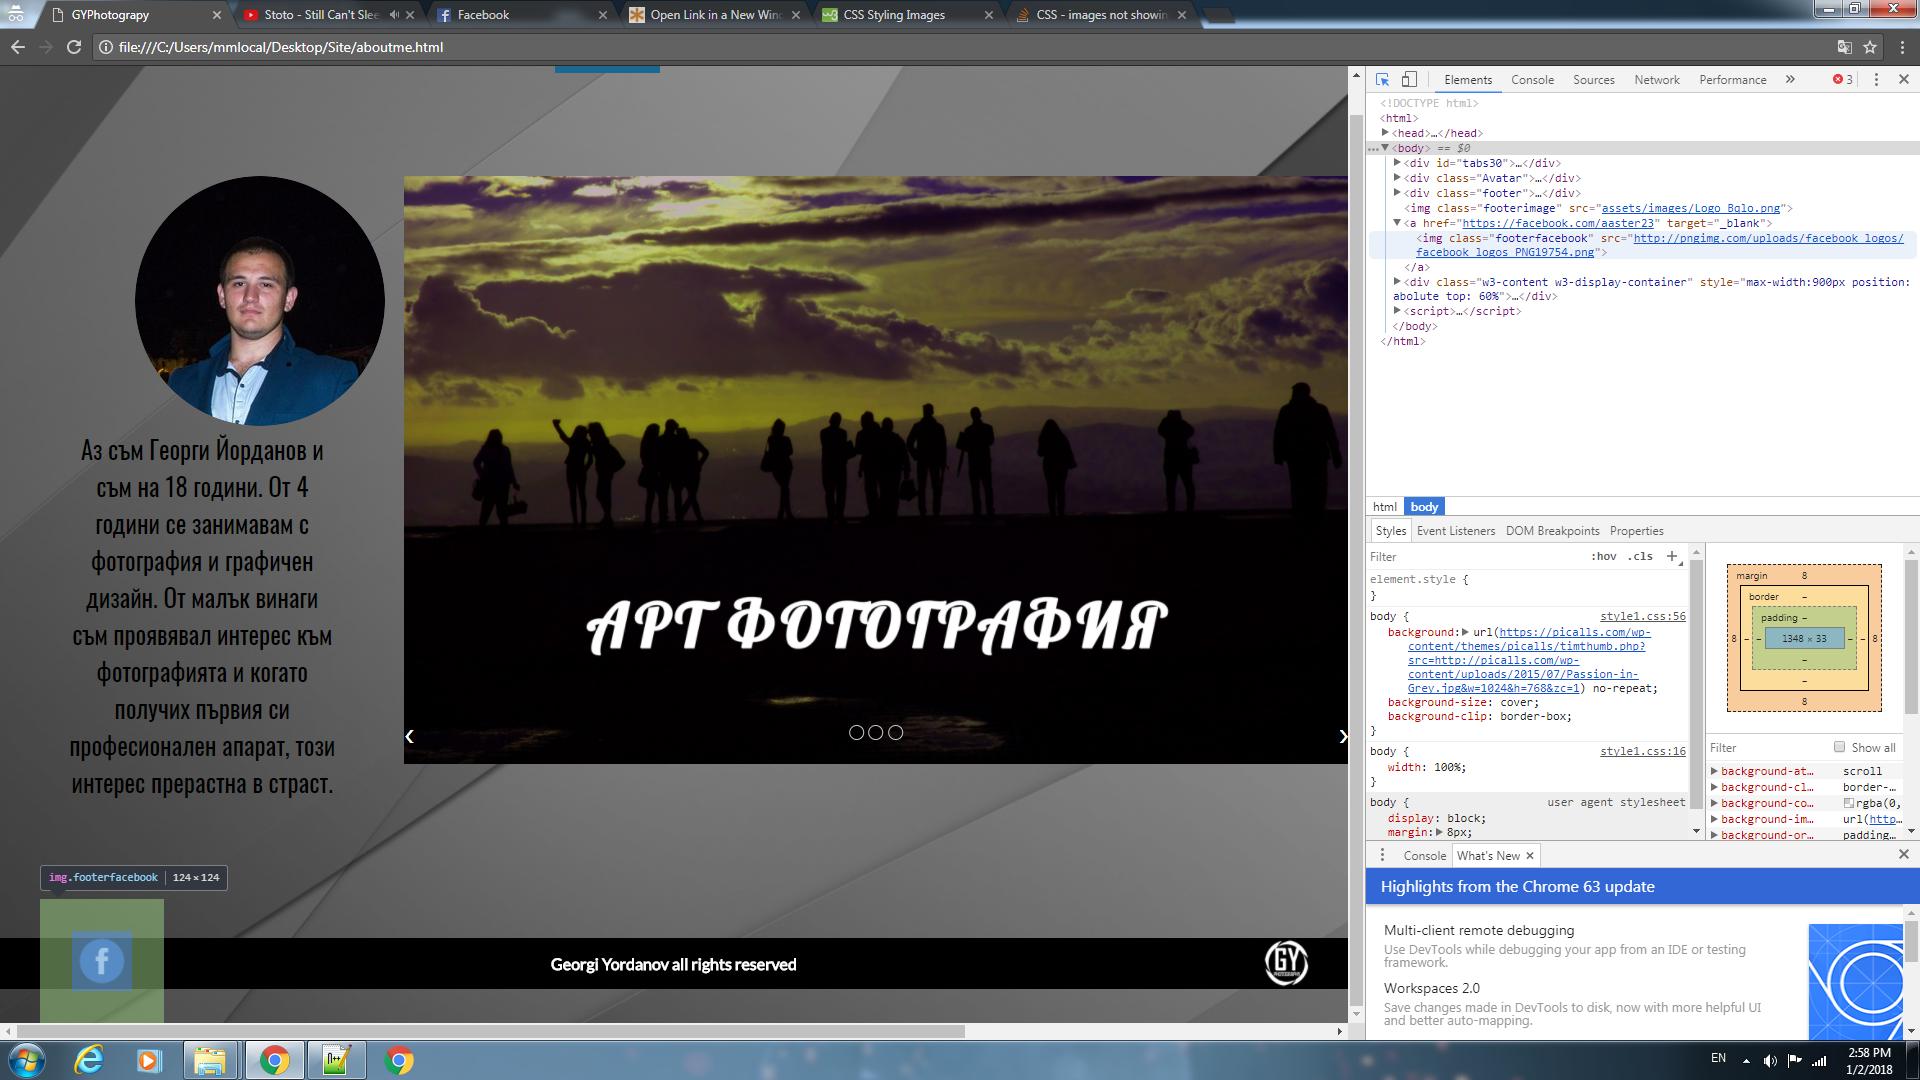This screenshot has height=1080, width=1920.
Task: Open the style1.css:56 stylesheet link
Action: click(x=1643, y=616)
